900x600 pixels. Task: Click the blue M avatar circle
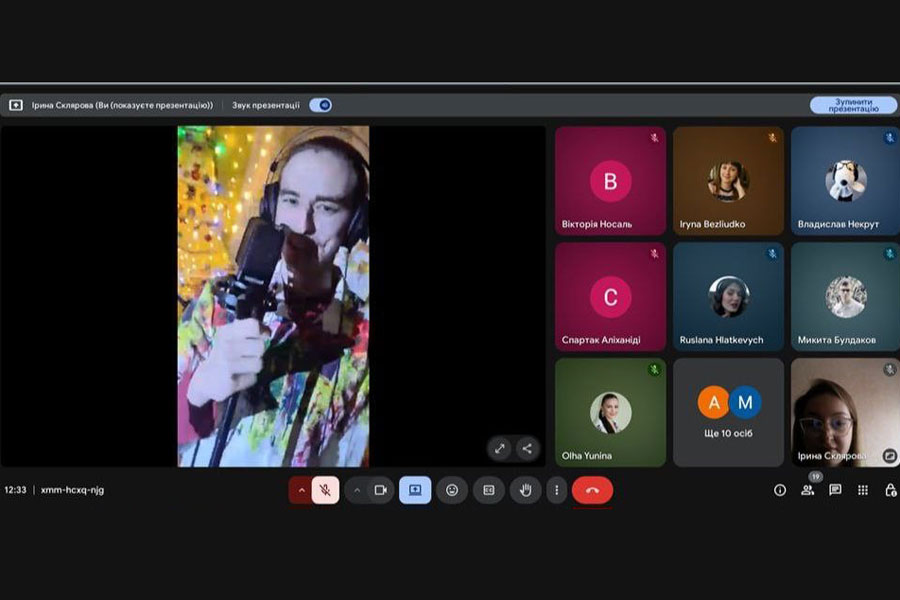745,402
